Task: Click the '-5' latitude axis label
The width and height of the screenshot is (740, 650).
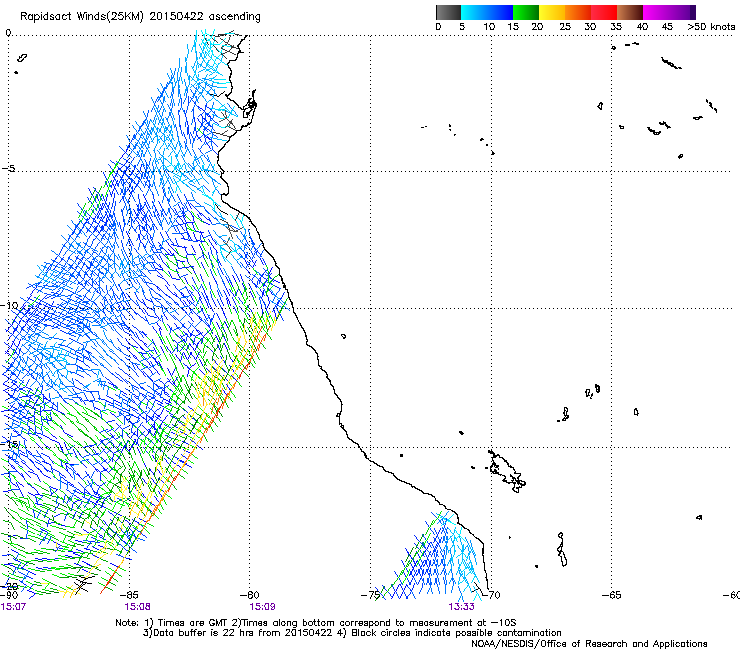Action: (8, 169)
